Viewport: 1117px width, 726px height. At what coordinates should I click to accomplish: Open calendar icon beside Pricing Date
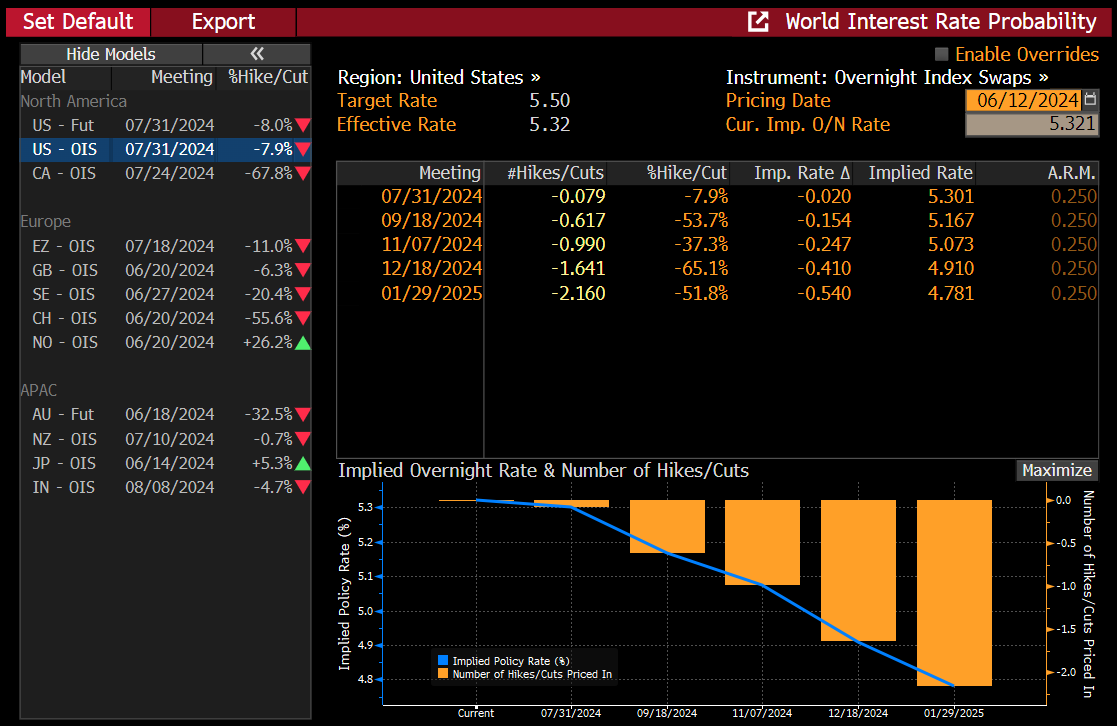[1090, 99]
